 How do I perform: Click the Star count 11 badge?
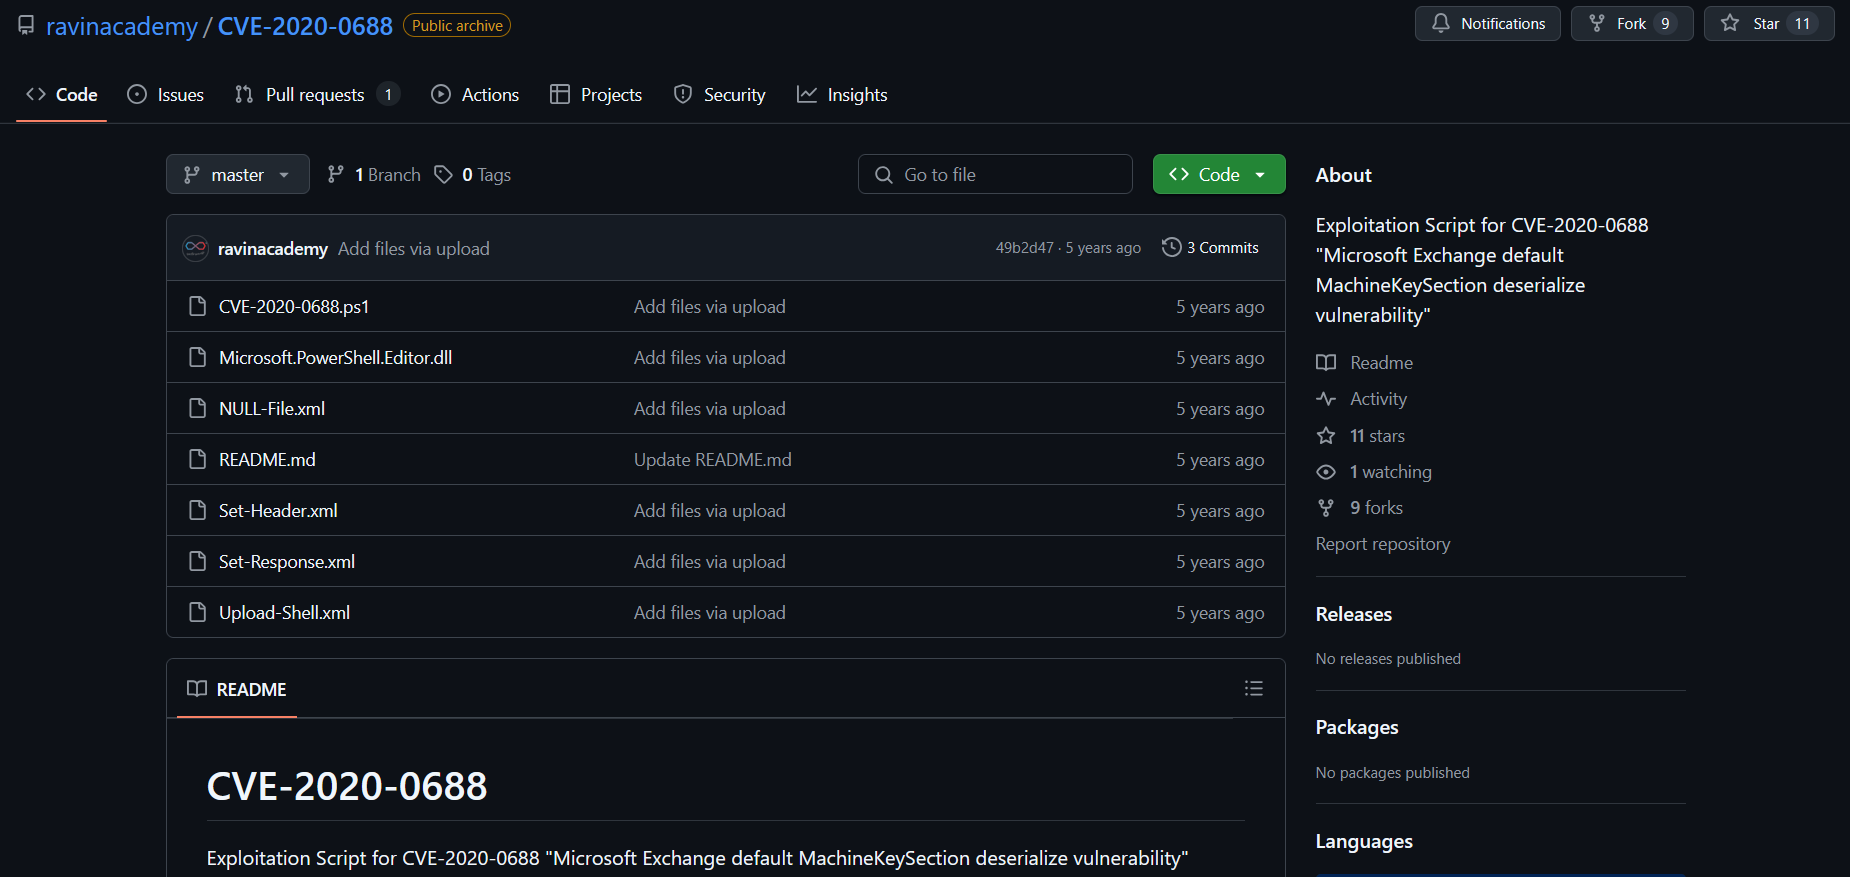pyautogui.click(x=1803, y=24)
